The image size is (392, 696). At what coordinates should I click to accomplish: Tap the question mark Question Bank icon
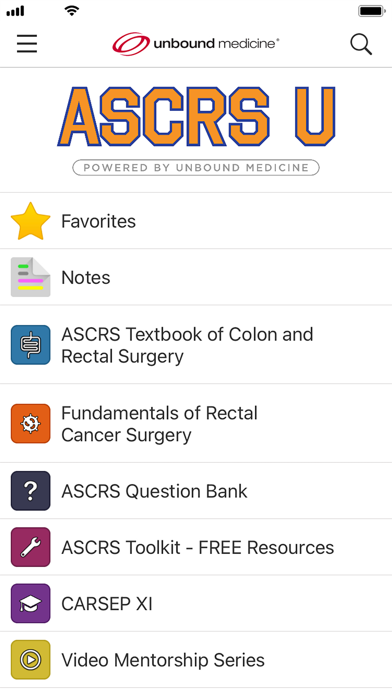[31, 491]
